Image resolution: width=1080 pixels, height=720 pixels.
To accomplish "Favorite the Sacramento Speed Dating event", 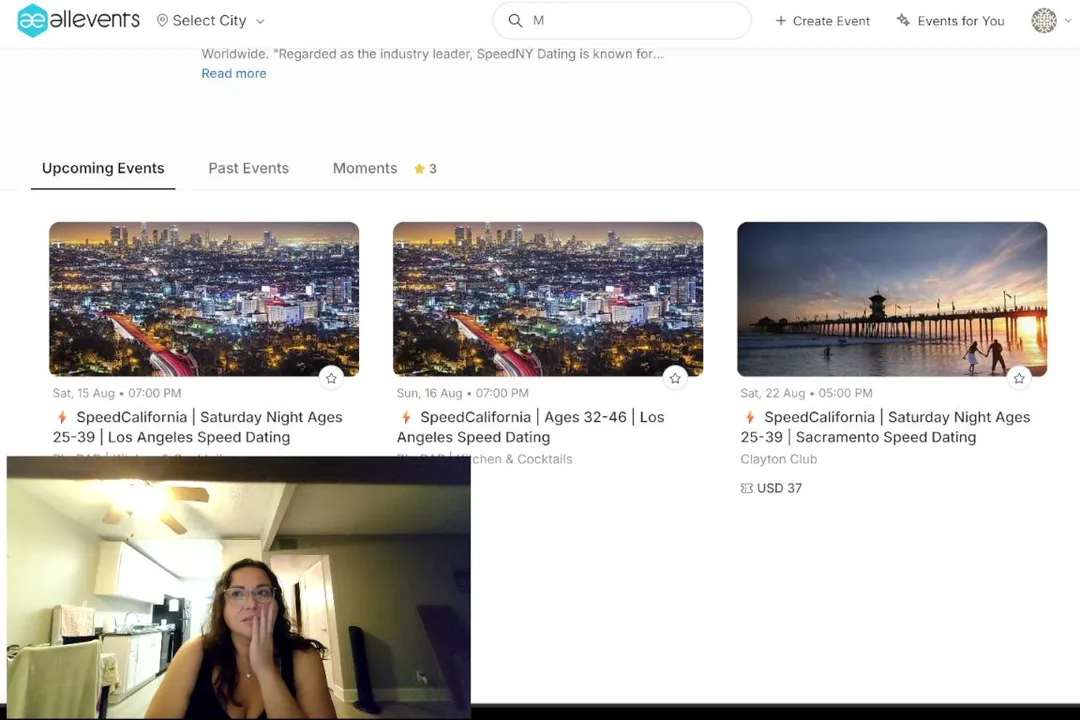I will click(1019, 378).
